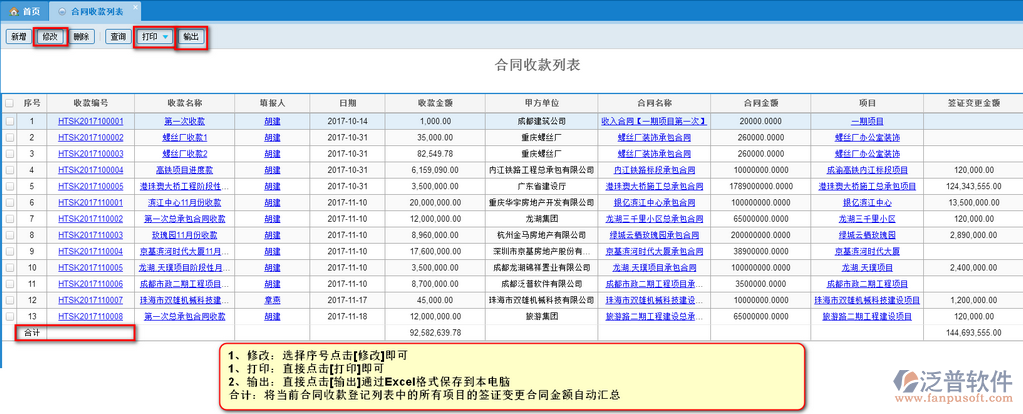This screenshot has height=414, width=1023.
Task: Switch to the 合同收款列表 tab
Action: (97, 12)
